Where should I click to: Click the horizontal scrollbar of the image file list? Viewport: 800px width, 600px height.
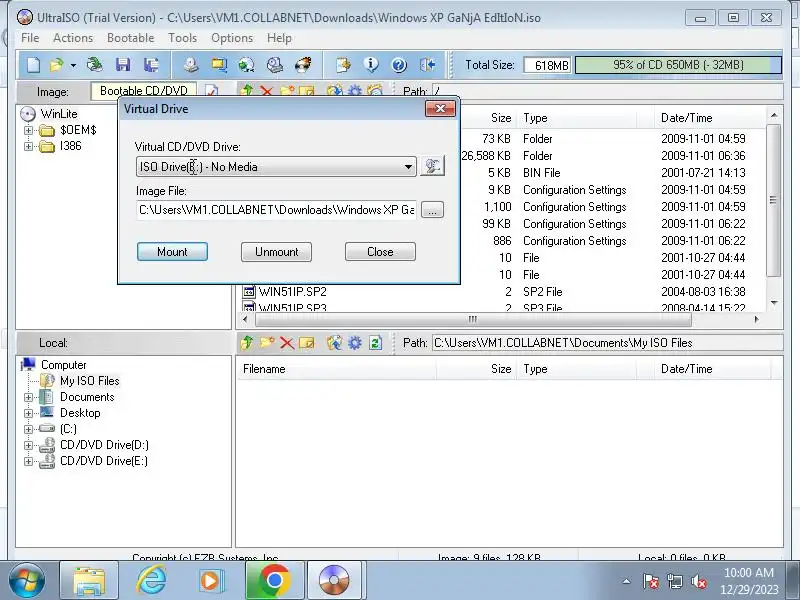472,319
